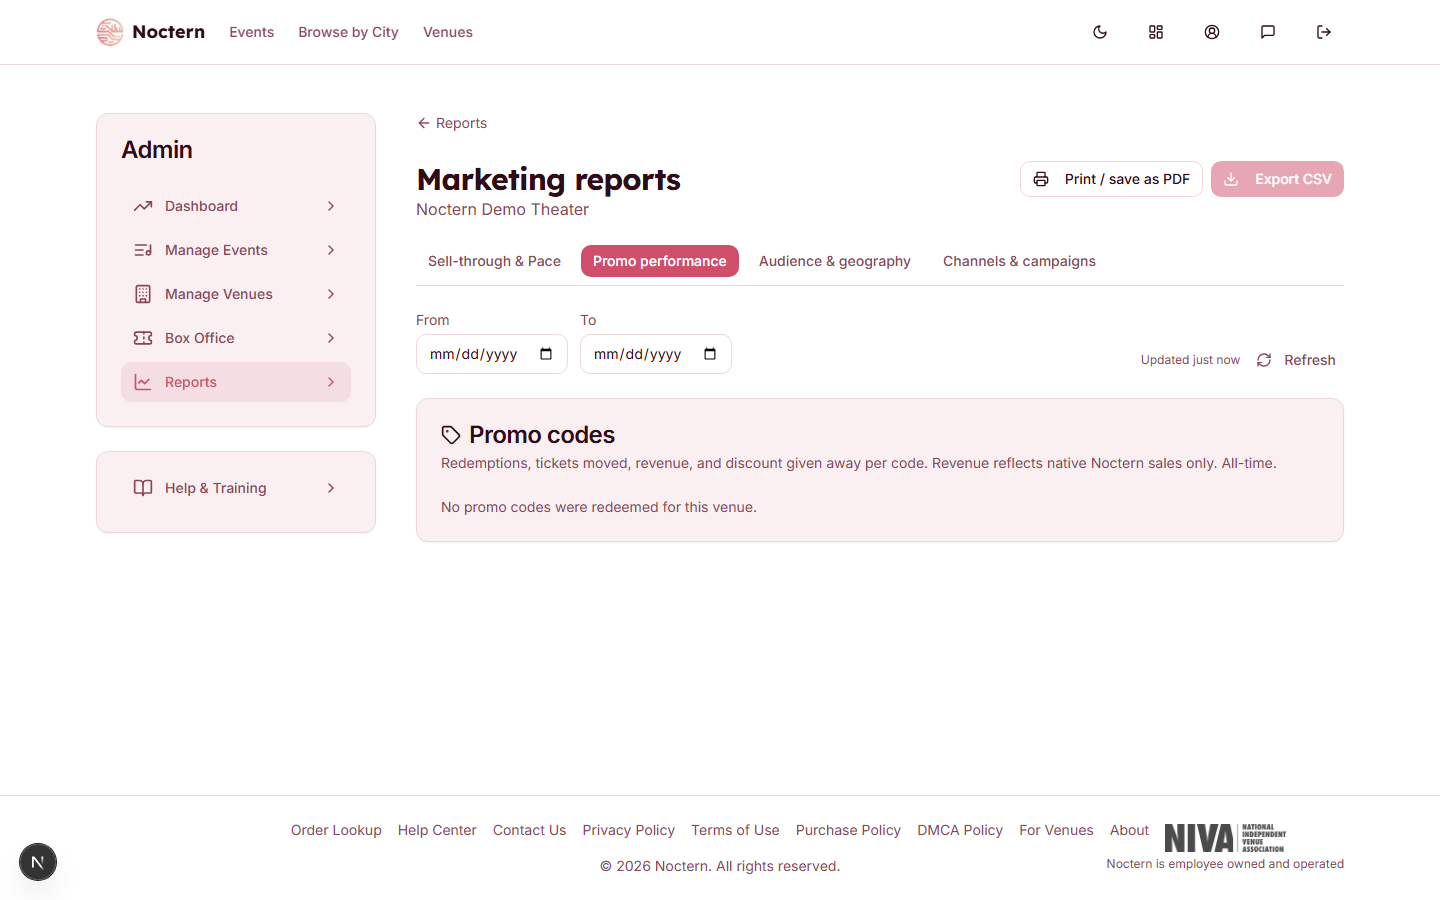Expand the Box Office chevron
This screenshot has height=900, width=1440.
(331, 338)
